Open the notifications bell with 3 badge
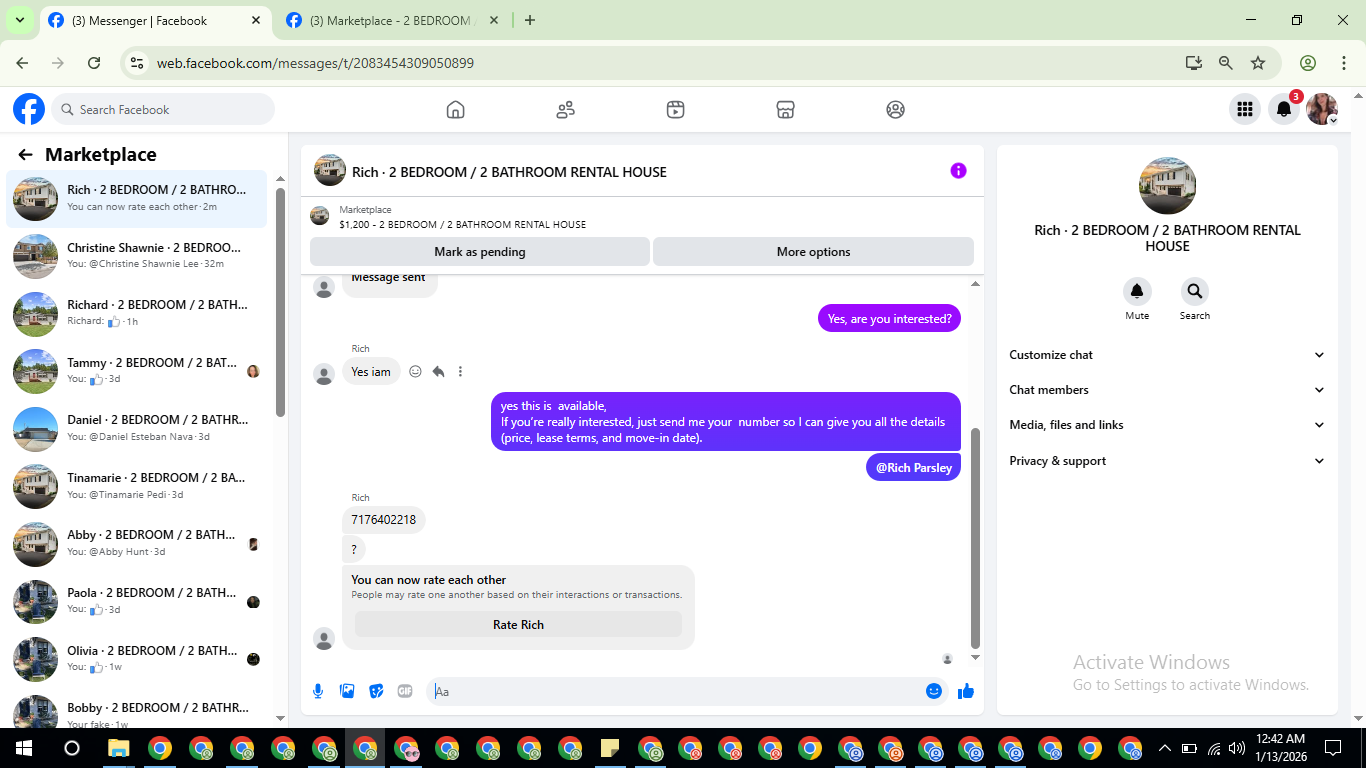1366x768 pixels. [x=1284, y=110]
